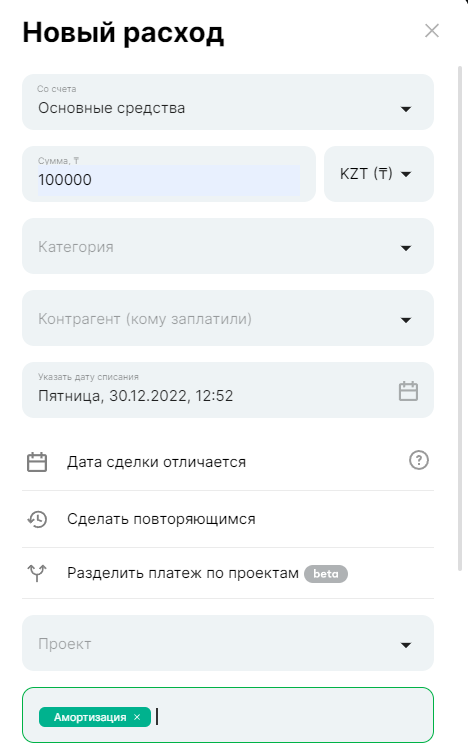This screenshot has width=468, height=752.
Task: Click the tag input next to Амортизация
Action: pyautogui.click(x=292, y=717)
